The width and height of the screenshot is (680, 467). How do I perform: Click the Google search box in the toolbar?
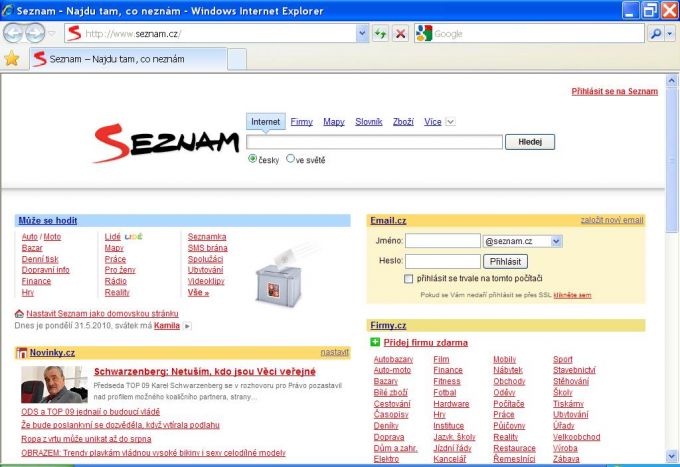tap(538, 33)
